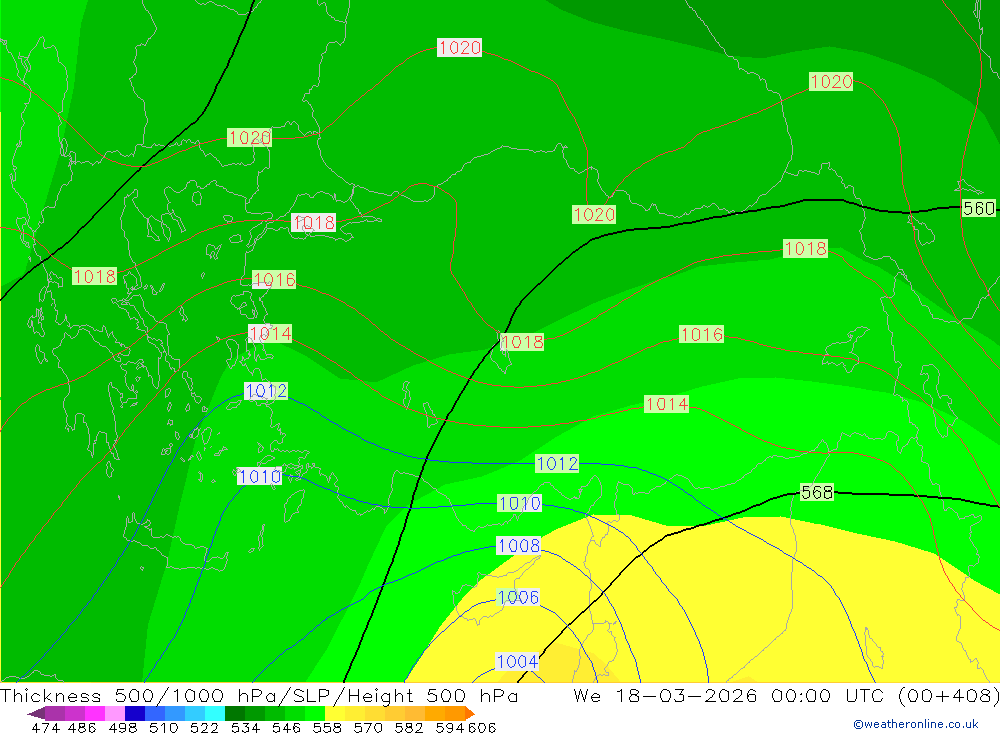Select the 1008 isobar label
Viewport: 1000px width, 733px height.
coord(518,546)
